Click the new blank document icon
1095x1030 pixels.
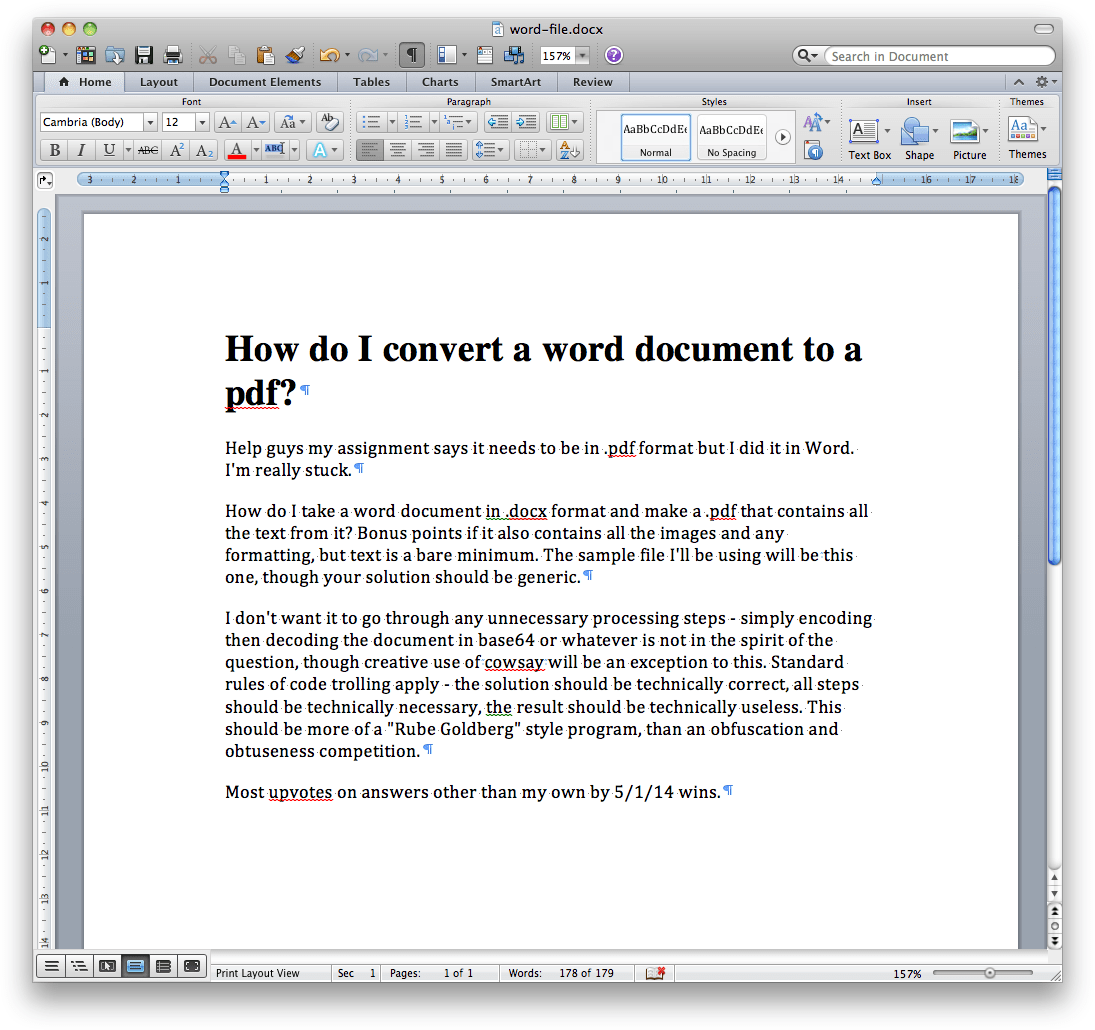[x=47, y=55]
